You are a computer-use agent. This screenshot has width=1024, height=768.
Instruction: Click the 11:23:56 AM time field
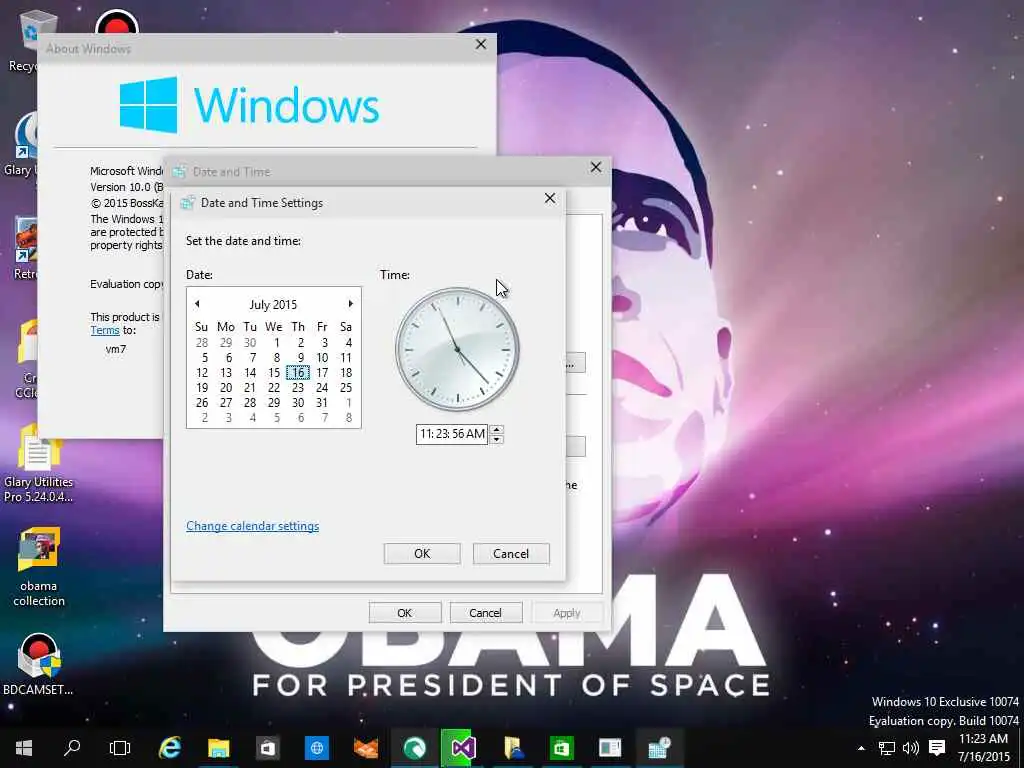452,434
